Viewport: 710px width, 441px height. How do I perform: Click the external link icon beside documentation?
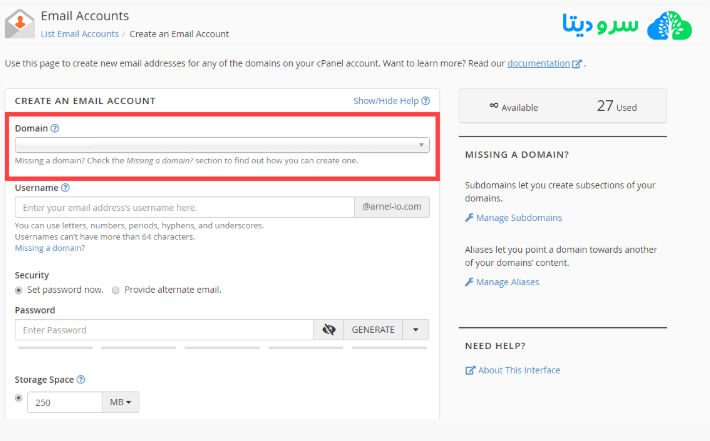coord(577,64)
